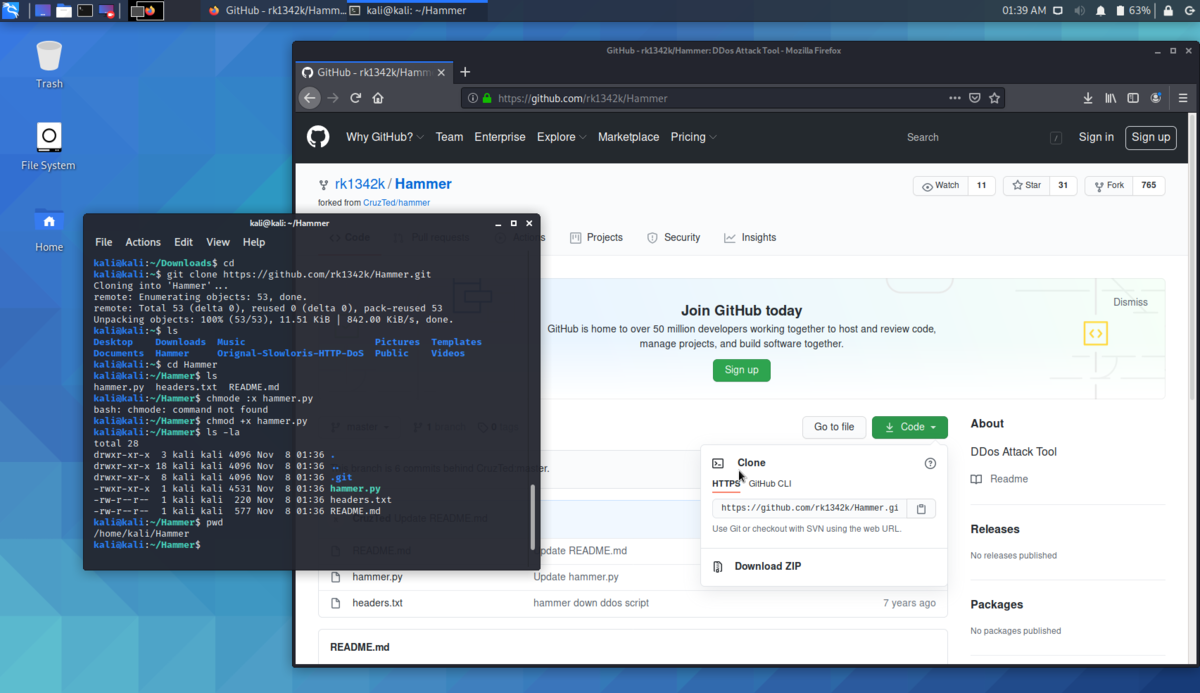Open page actions three-dot menu in URL bar
Image resolution: width=1200 pixels, height=693 pixels.
955,98
